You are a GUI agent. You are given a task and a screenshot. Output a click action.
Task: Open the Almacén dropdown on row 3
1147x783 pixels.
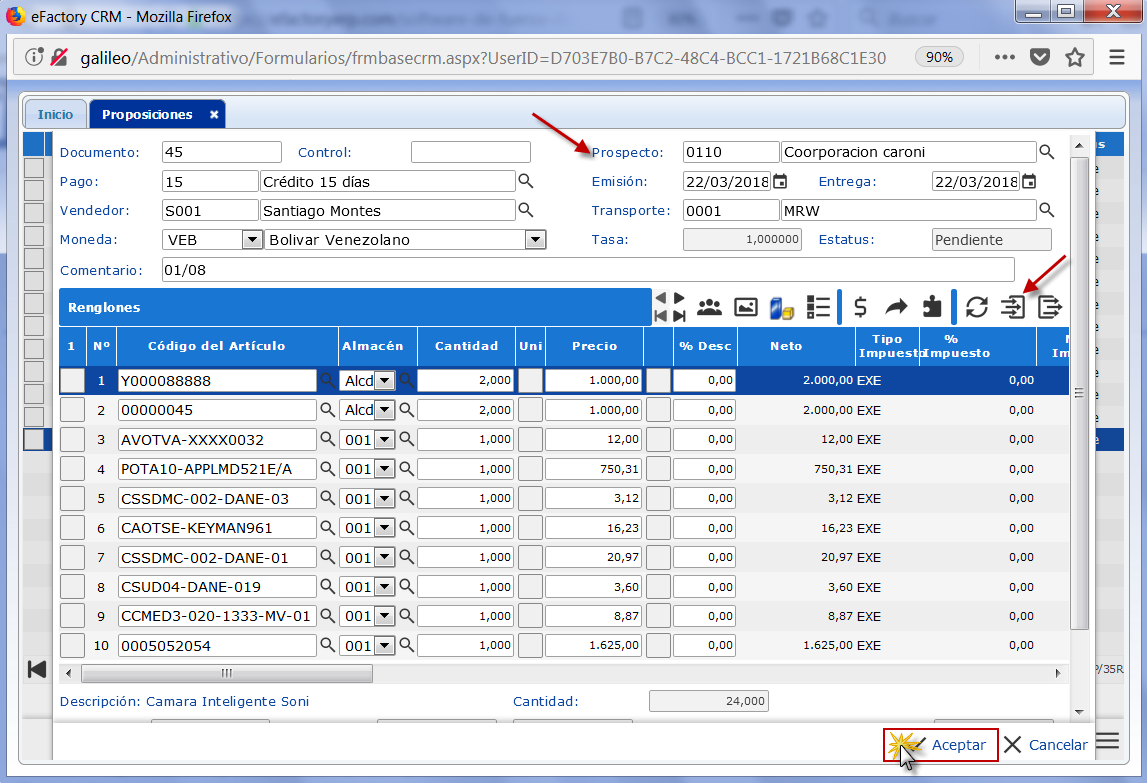384,440
